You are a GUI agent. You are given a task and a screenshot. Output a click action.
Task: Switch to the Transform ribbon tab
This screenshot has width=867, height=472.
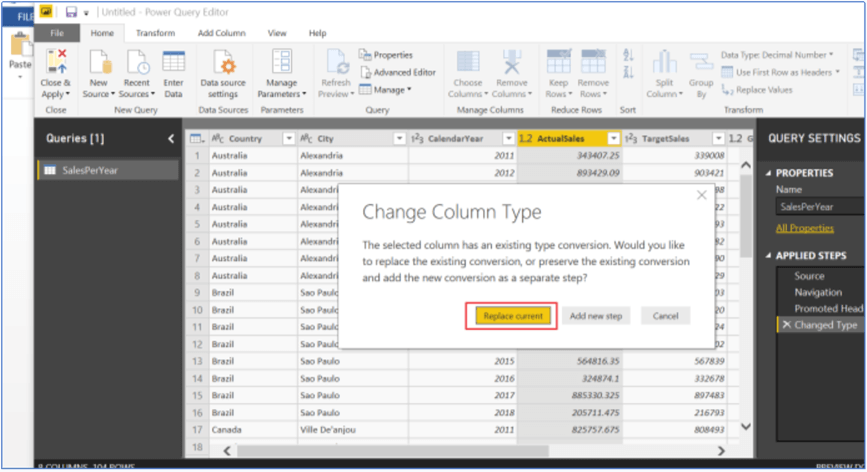tap(155, 33)
